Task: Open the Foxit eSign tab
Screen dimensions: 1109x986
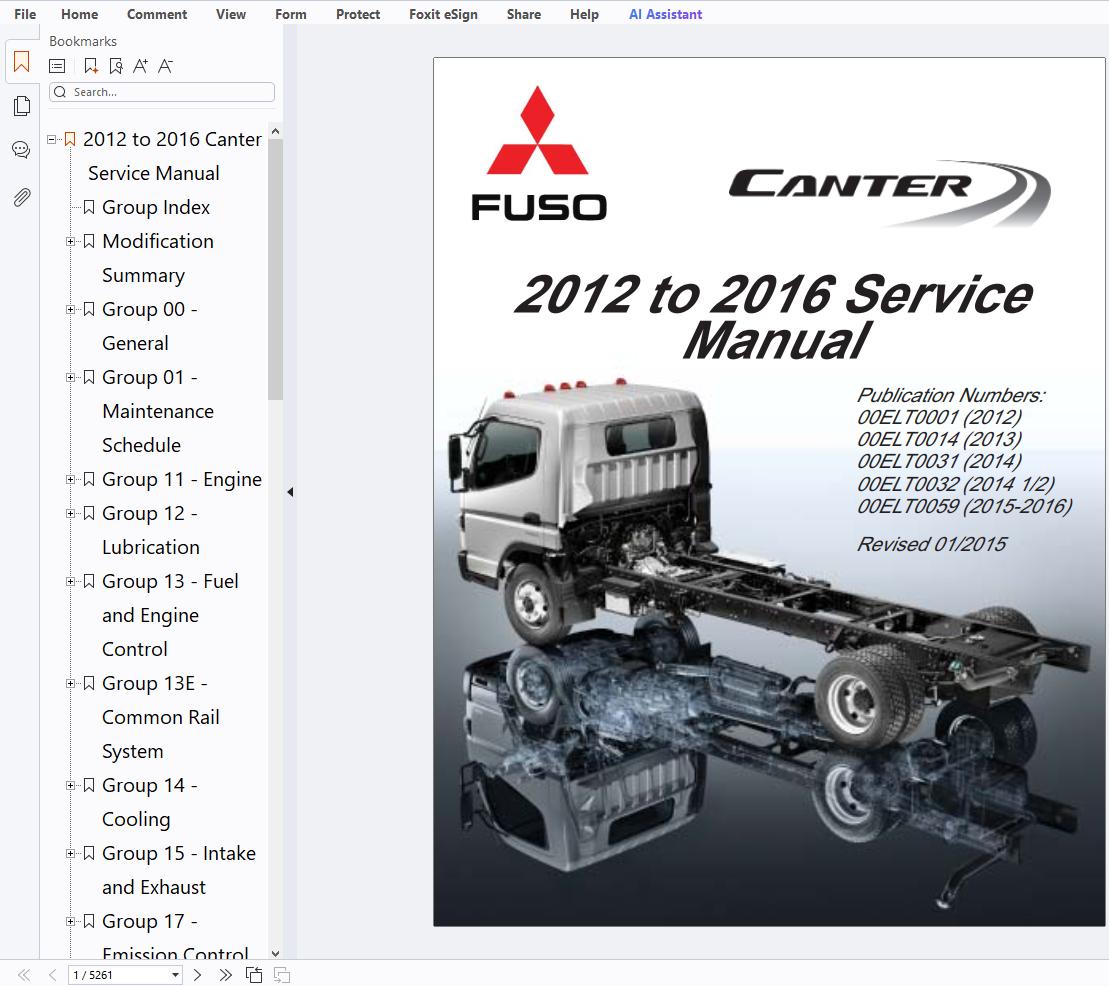Action: (443, 14)
